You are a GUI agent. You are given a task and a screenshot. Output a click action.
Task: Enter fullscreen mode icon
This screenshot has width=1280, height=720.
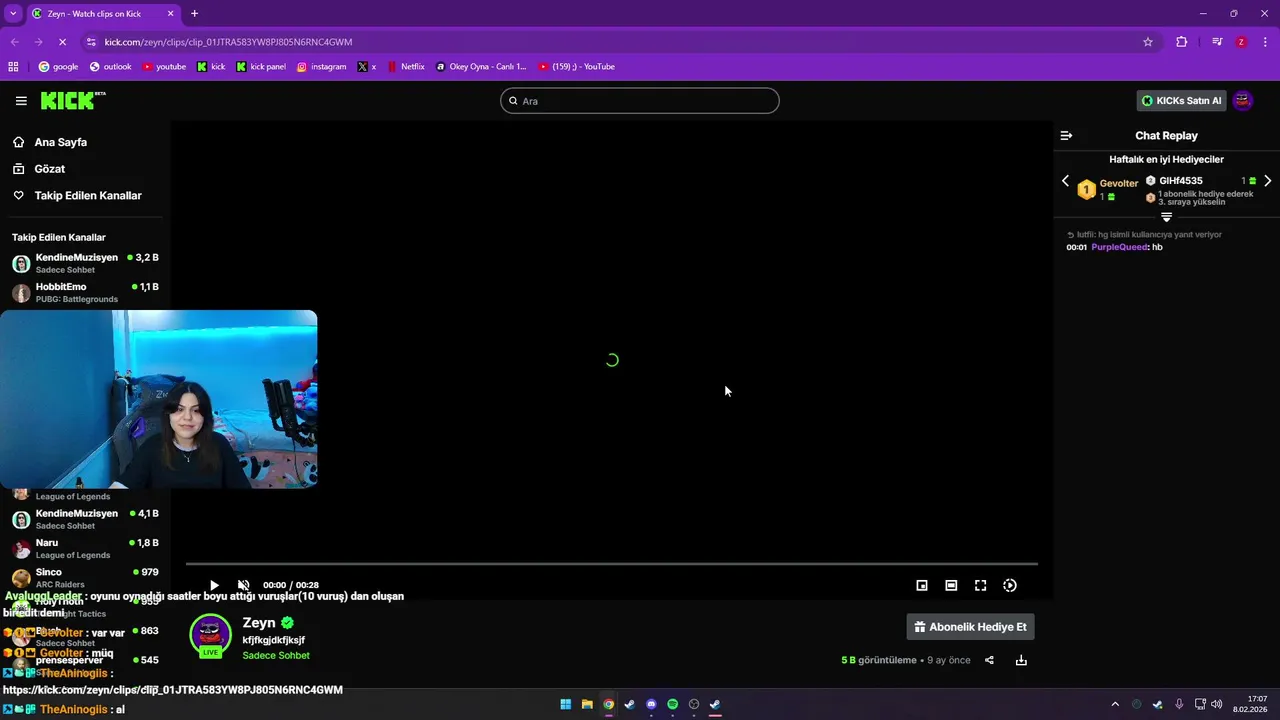coord(980,585)
